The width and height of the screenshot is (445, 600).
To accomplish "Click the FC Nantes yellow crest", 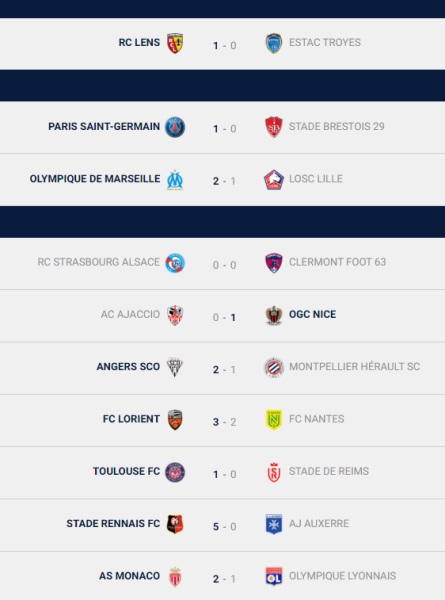I will point(274,420).
